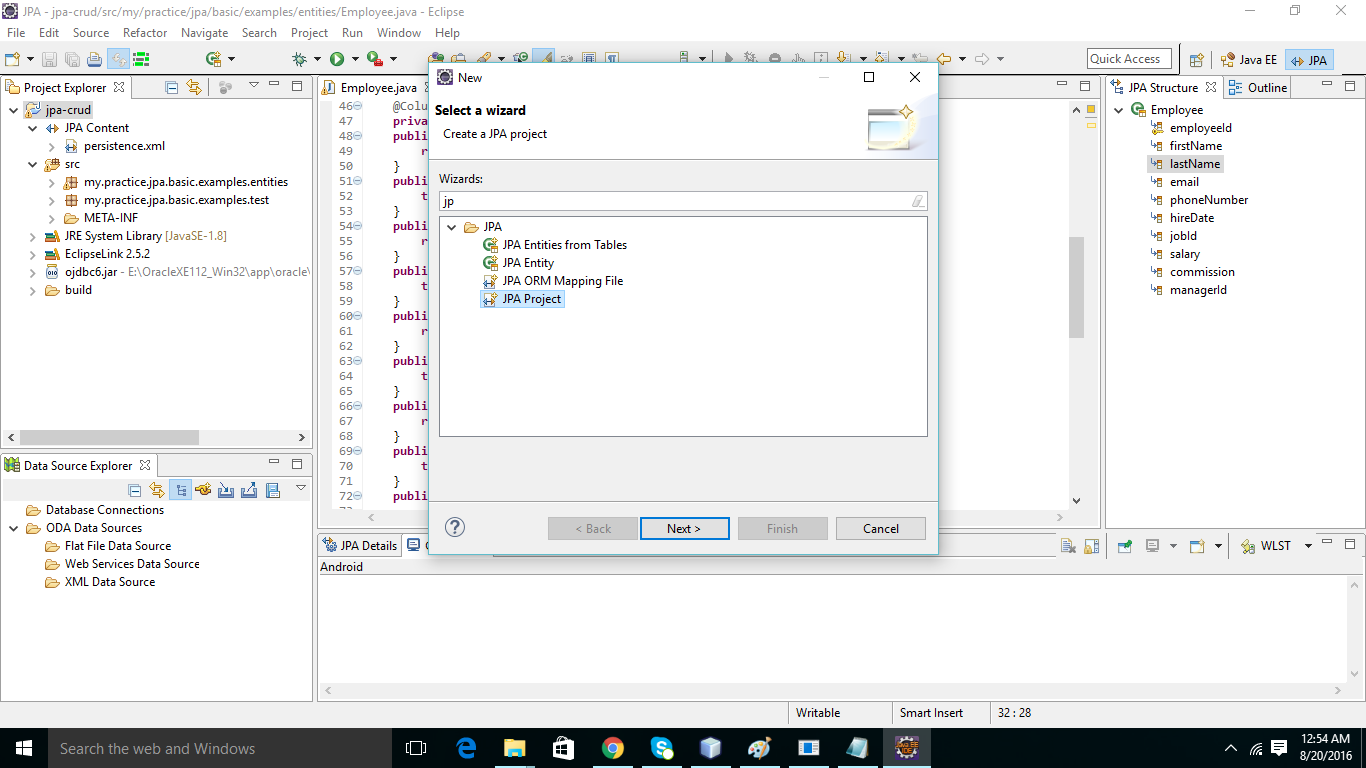
Task: Cancel the New wizard dialog
Action: 880,528
